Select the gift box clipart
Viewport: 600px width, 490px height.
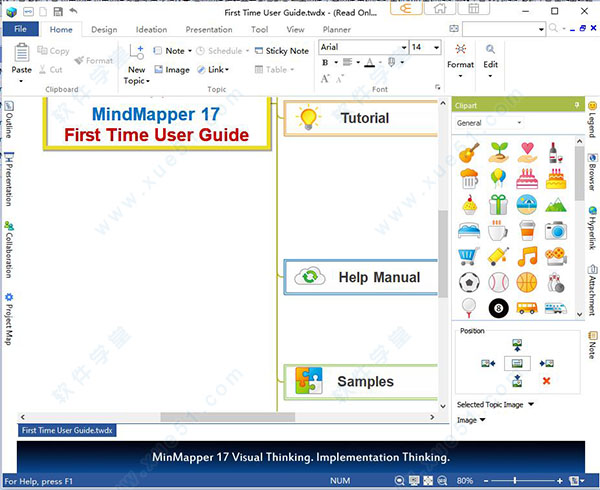[498, 204]
